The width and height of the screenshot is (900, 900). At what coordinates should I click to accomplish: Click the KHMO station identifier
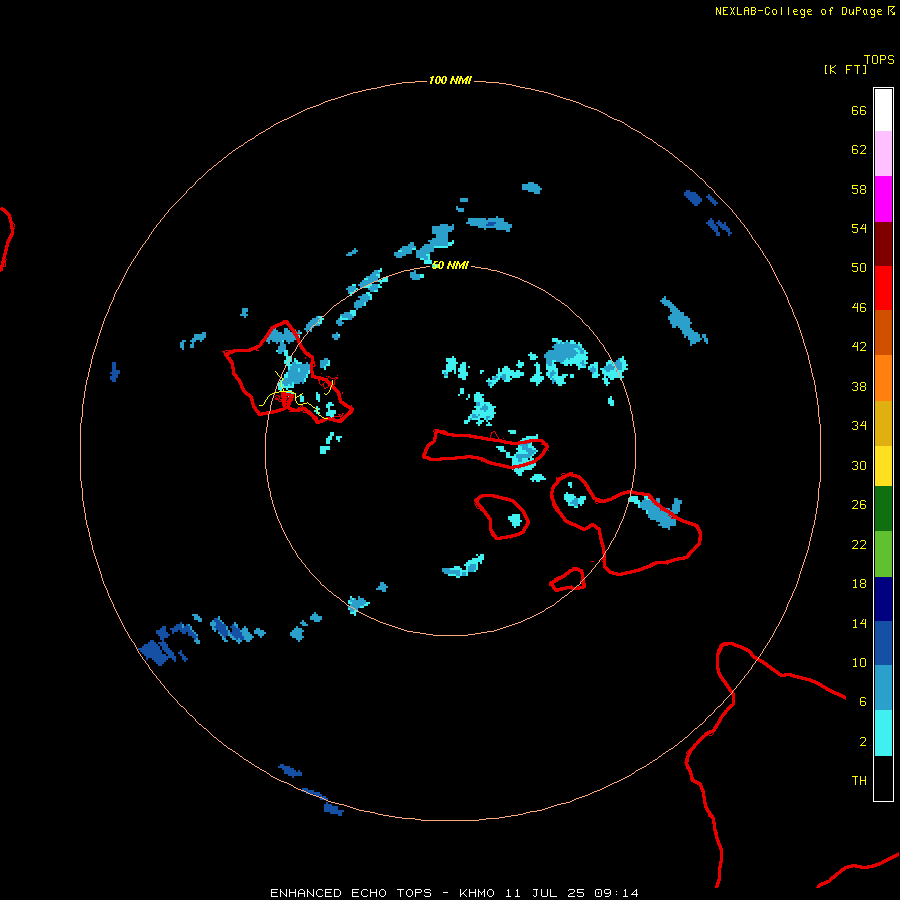[x=476, y=893]
